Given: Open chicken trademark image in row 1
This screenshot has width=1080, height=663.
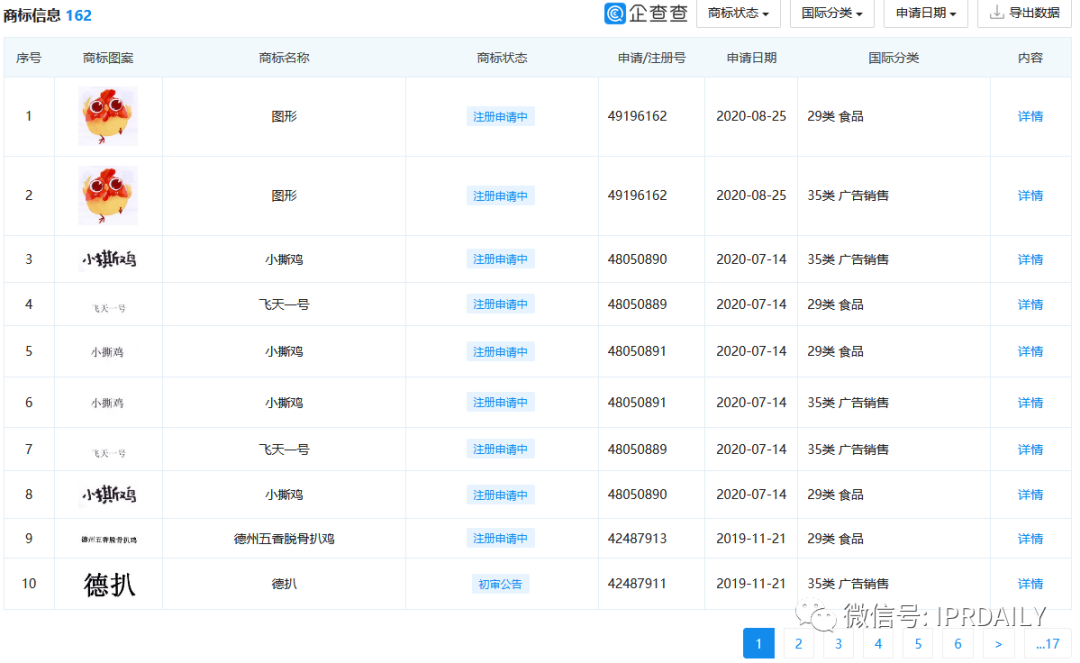Looking at the screenshot, I should point(108,116).
